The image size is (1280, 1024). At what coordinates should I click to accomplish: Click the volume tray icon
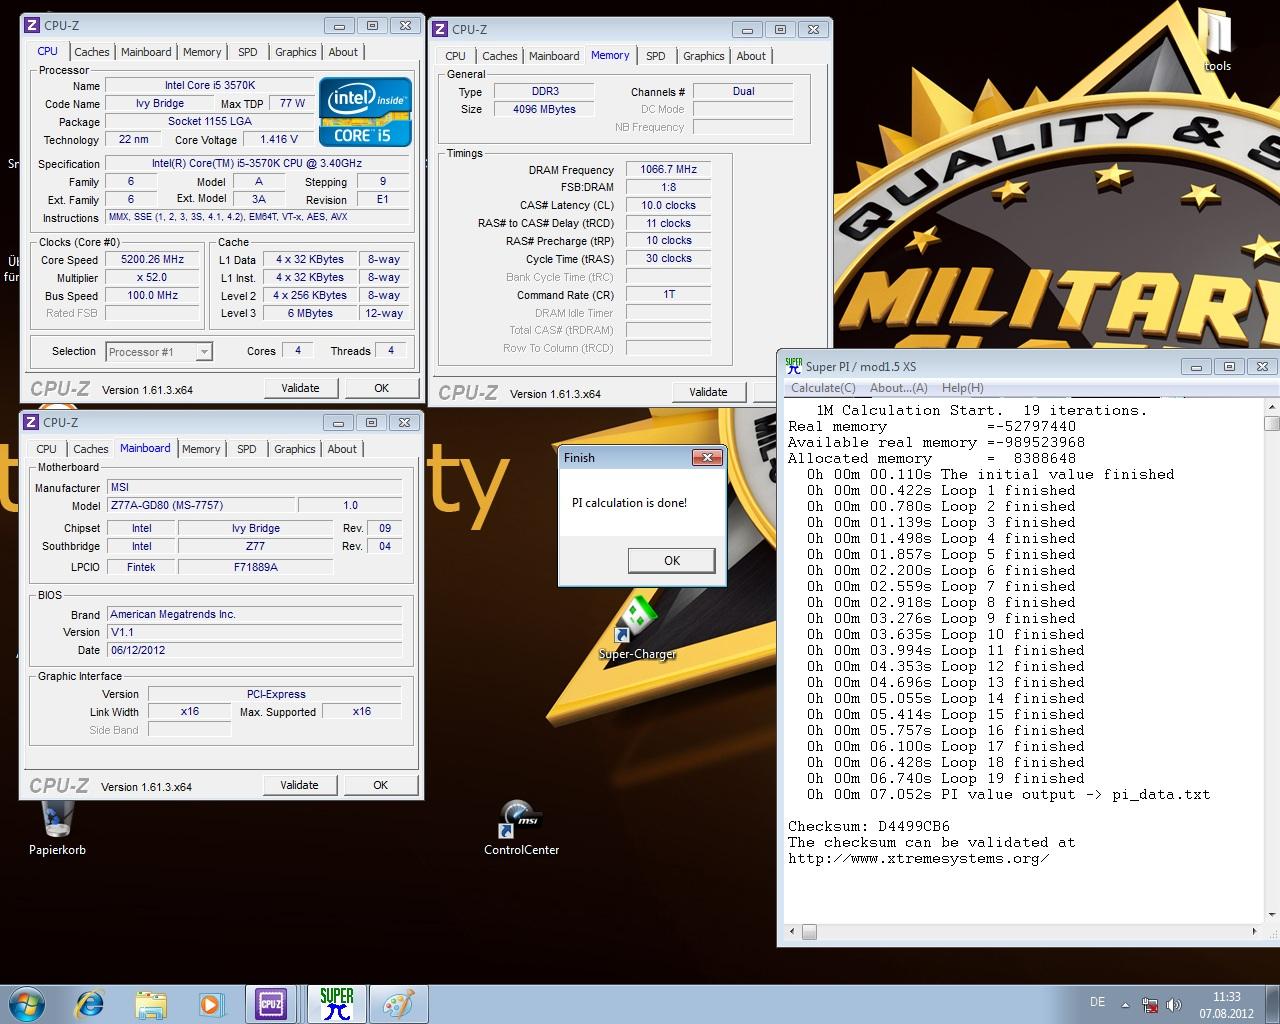[x=1174, y=1004]
